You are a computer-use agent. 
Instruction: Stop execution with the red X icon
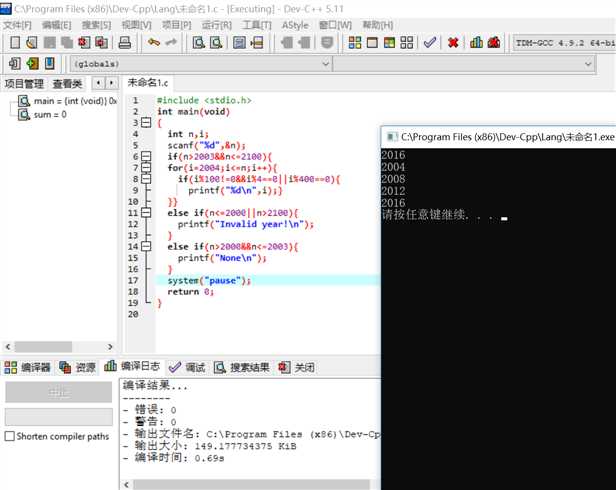click(453, 42)
